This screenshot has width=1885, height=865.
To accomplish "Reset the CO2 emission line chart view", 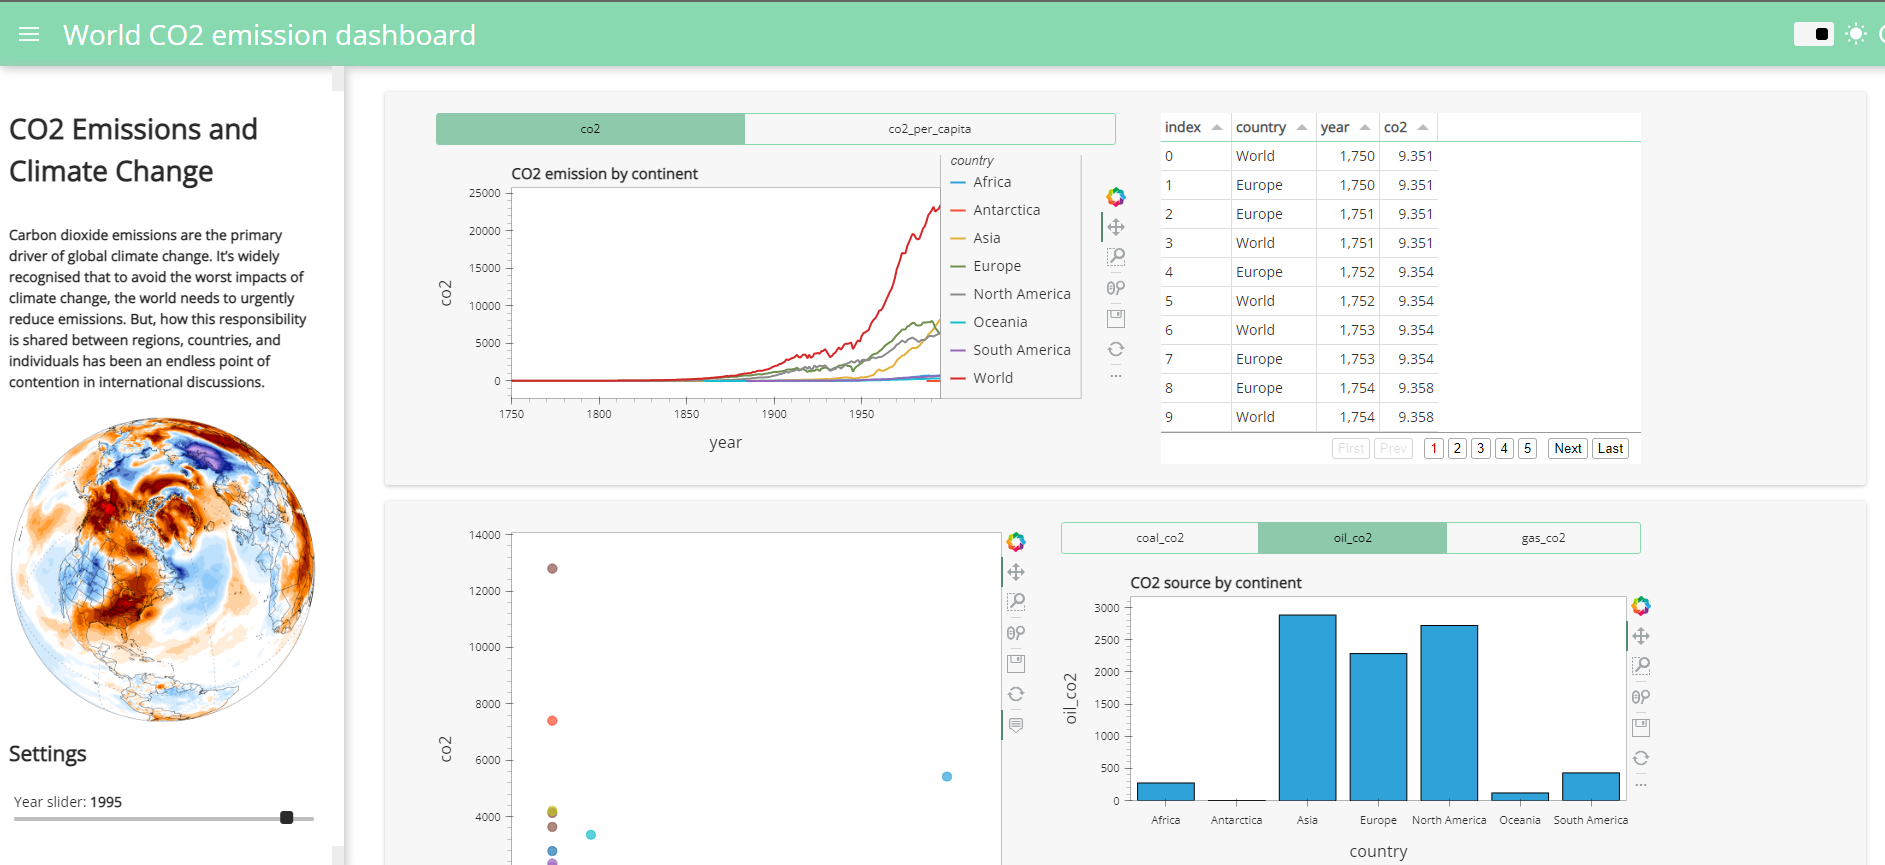I will coord(1116,349).
